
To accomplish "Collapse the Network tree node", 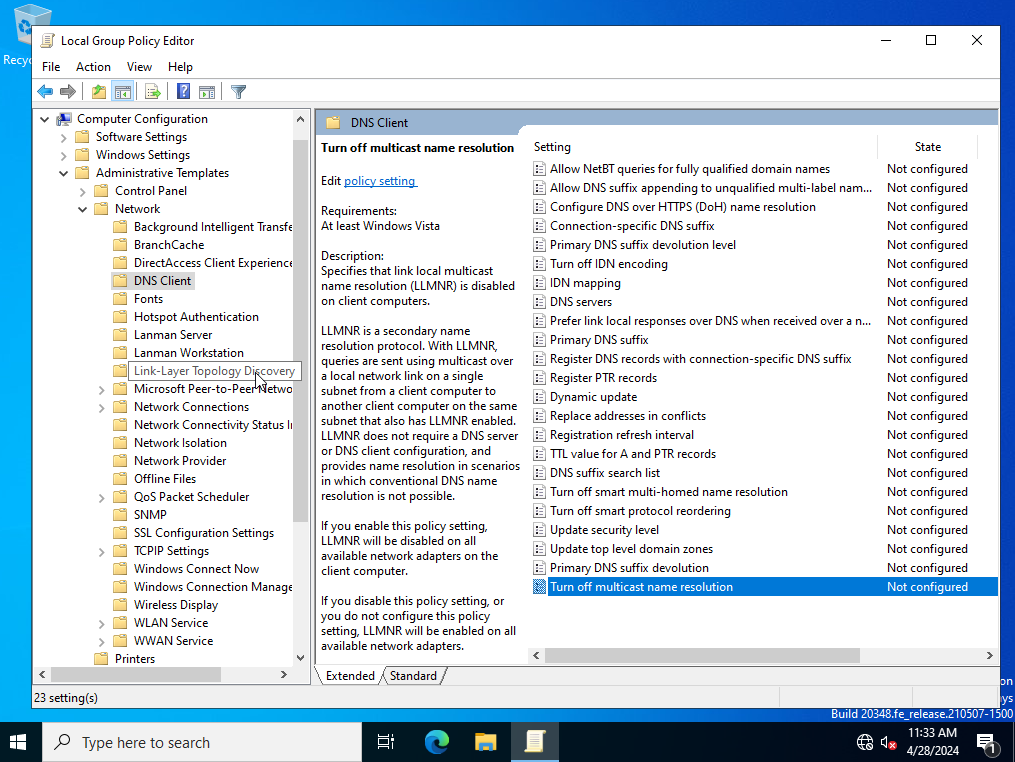I will 82,208.
